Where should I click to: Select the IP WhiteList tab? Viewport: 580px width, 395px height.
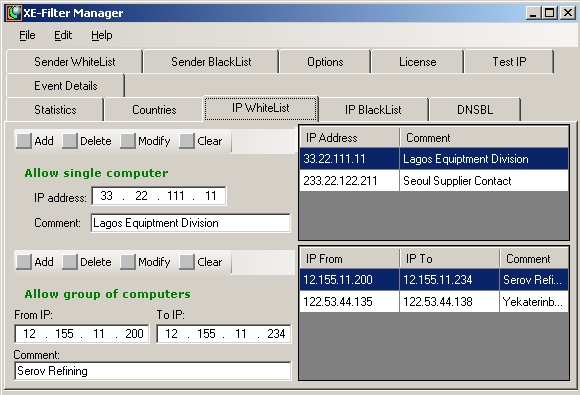(261, 108)
